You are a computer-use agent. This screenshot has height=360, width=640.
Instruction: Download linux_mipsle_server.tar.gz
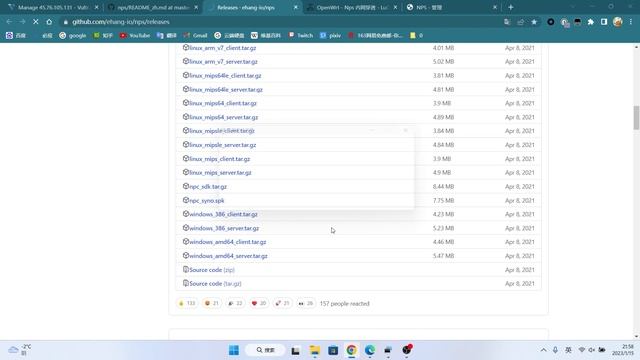(222, 145)
